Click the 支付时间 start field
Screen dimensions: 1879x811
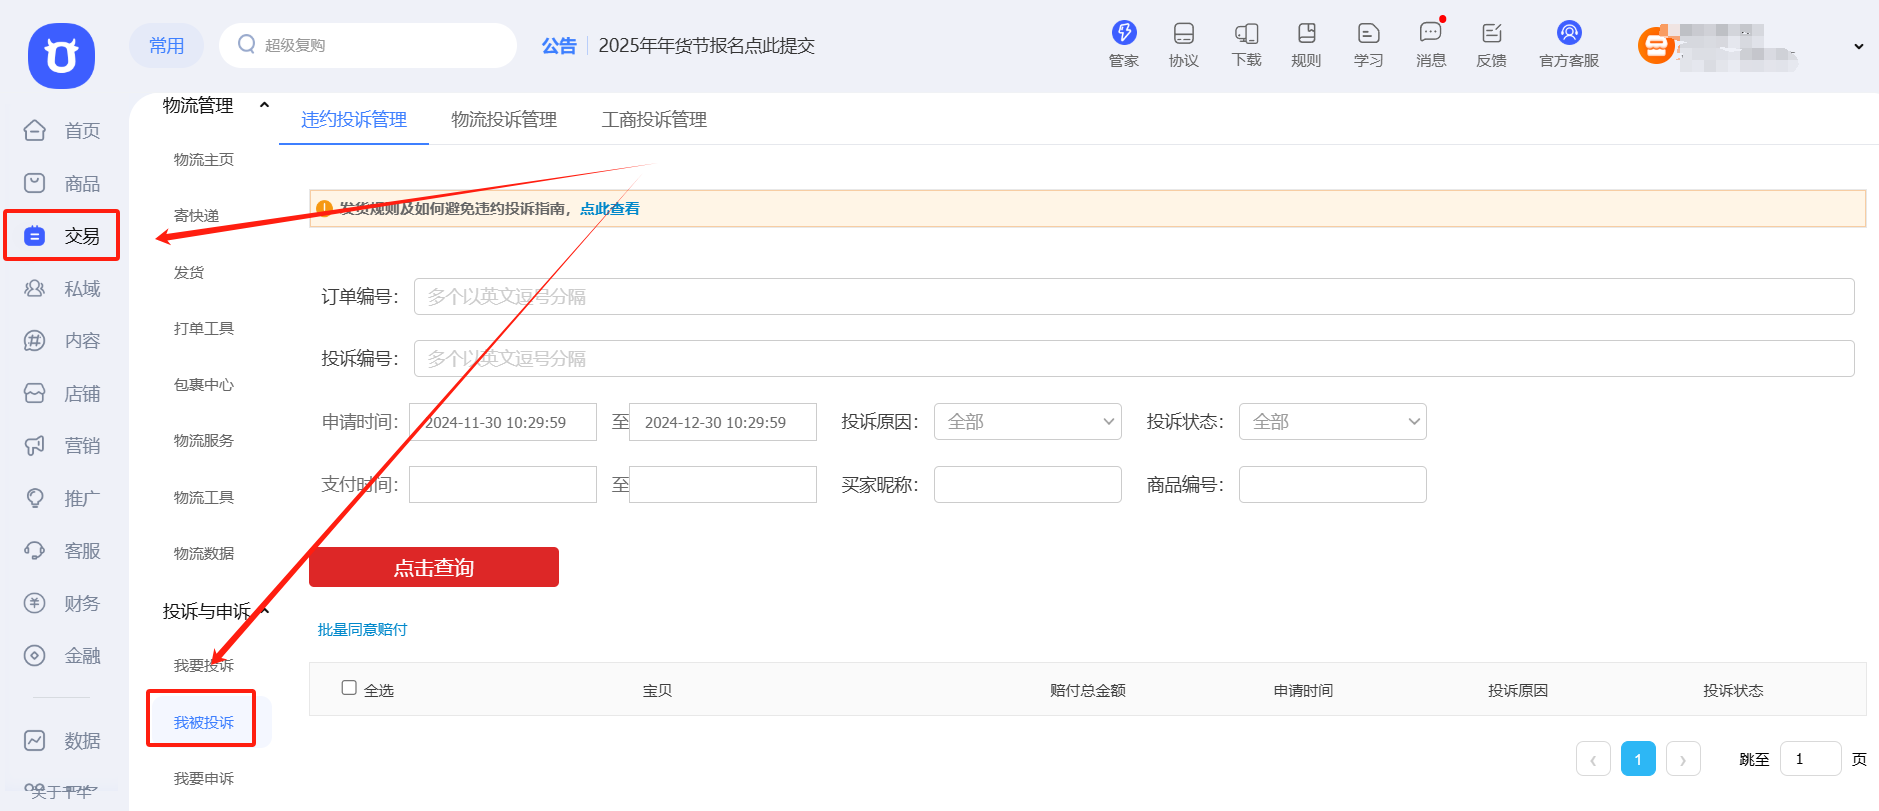coord(503,484)
